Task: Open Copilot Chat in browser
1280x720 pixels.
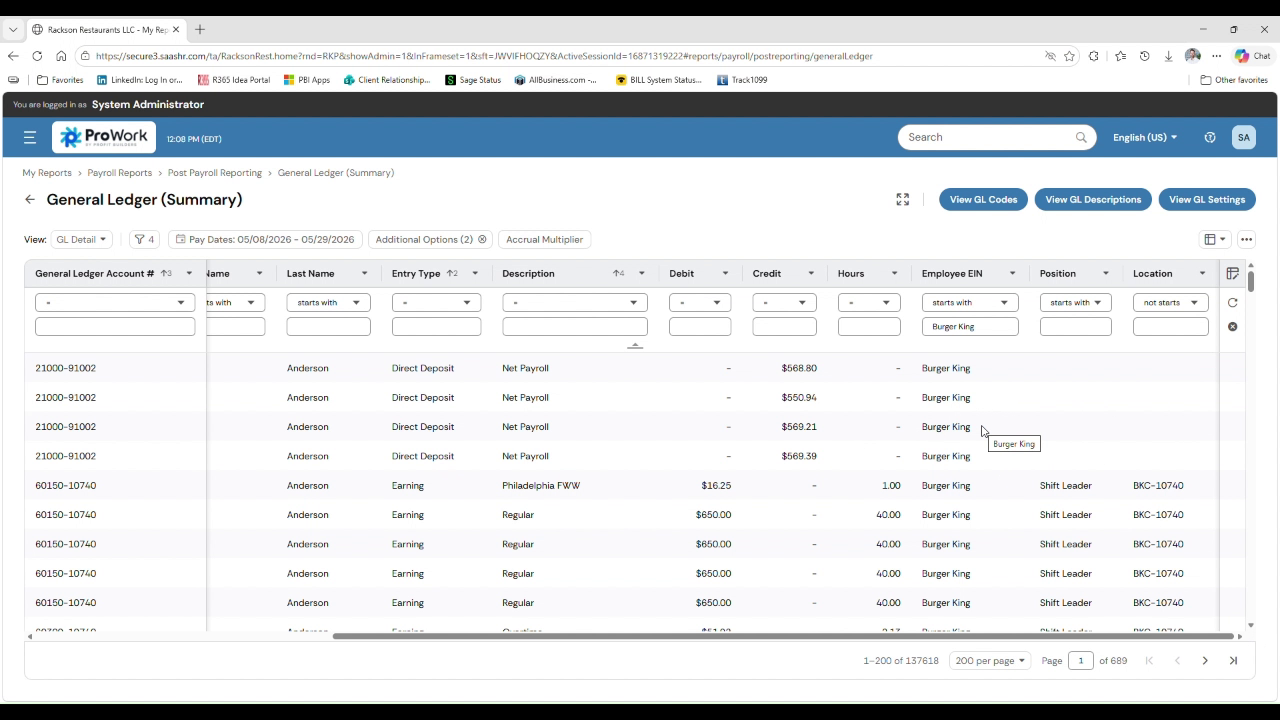Action: pyautogui.click(x=1252, y=56)
